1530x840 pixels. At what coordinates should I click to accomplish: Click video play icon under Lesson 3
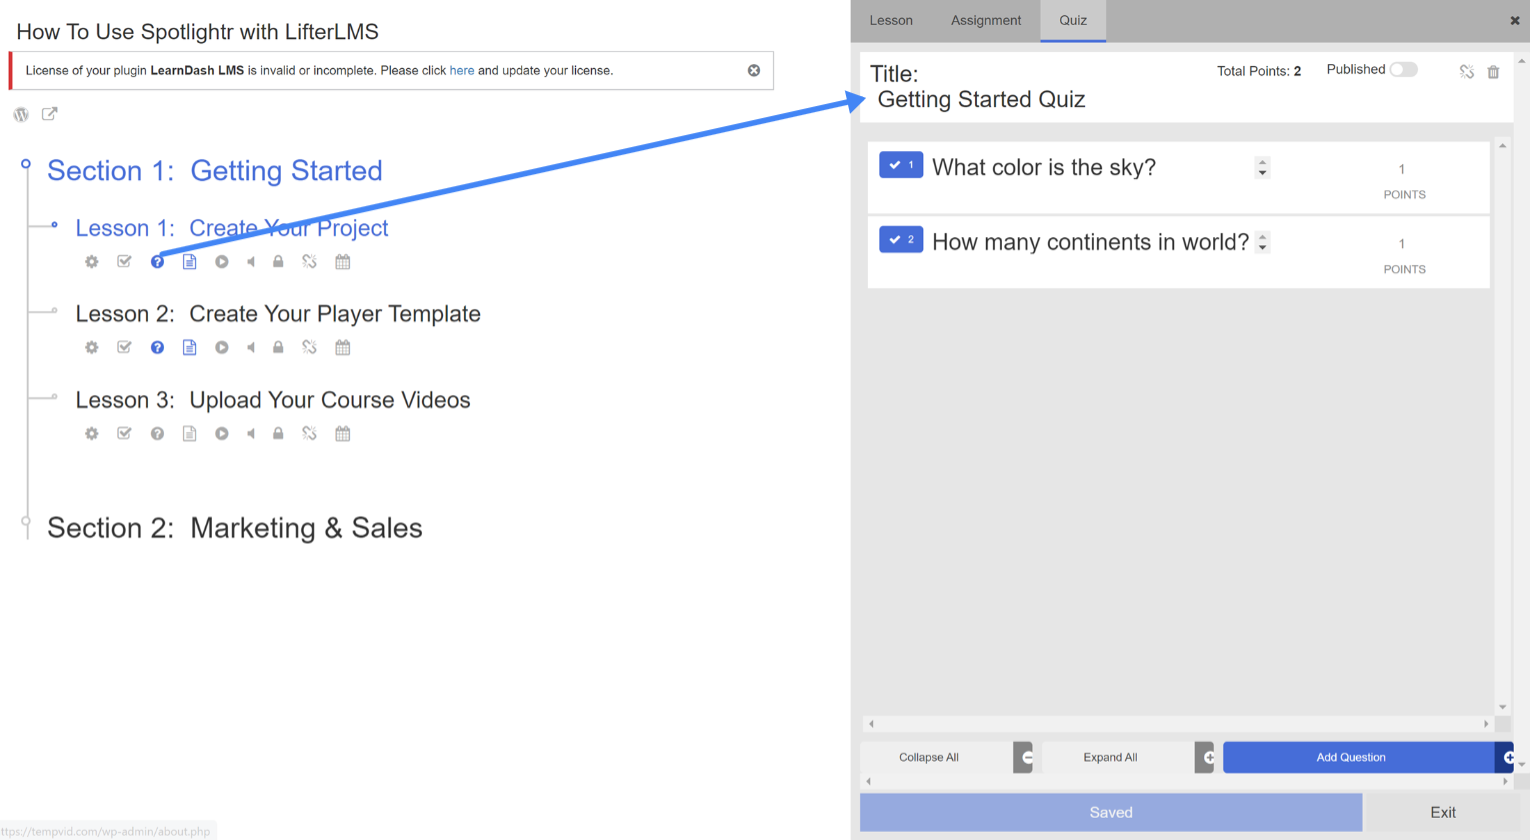[x=222, y=434]
